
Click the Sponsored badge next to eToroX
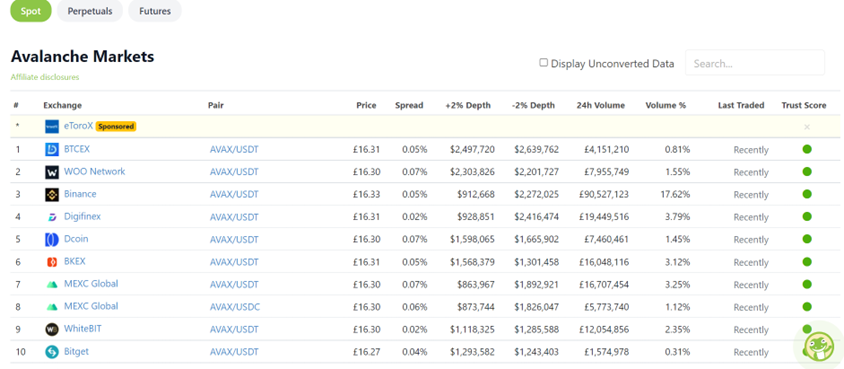pyautogui.click(x=116, y=126)
